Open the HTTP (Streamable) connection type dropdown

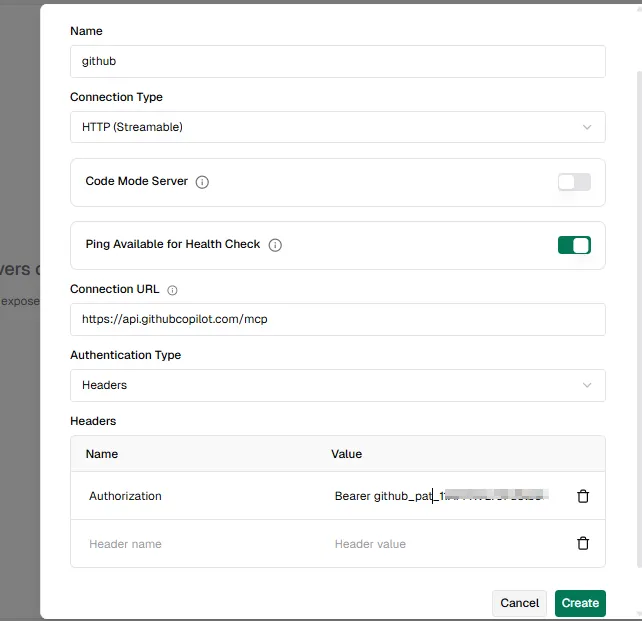[x=338, y=127]
